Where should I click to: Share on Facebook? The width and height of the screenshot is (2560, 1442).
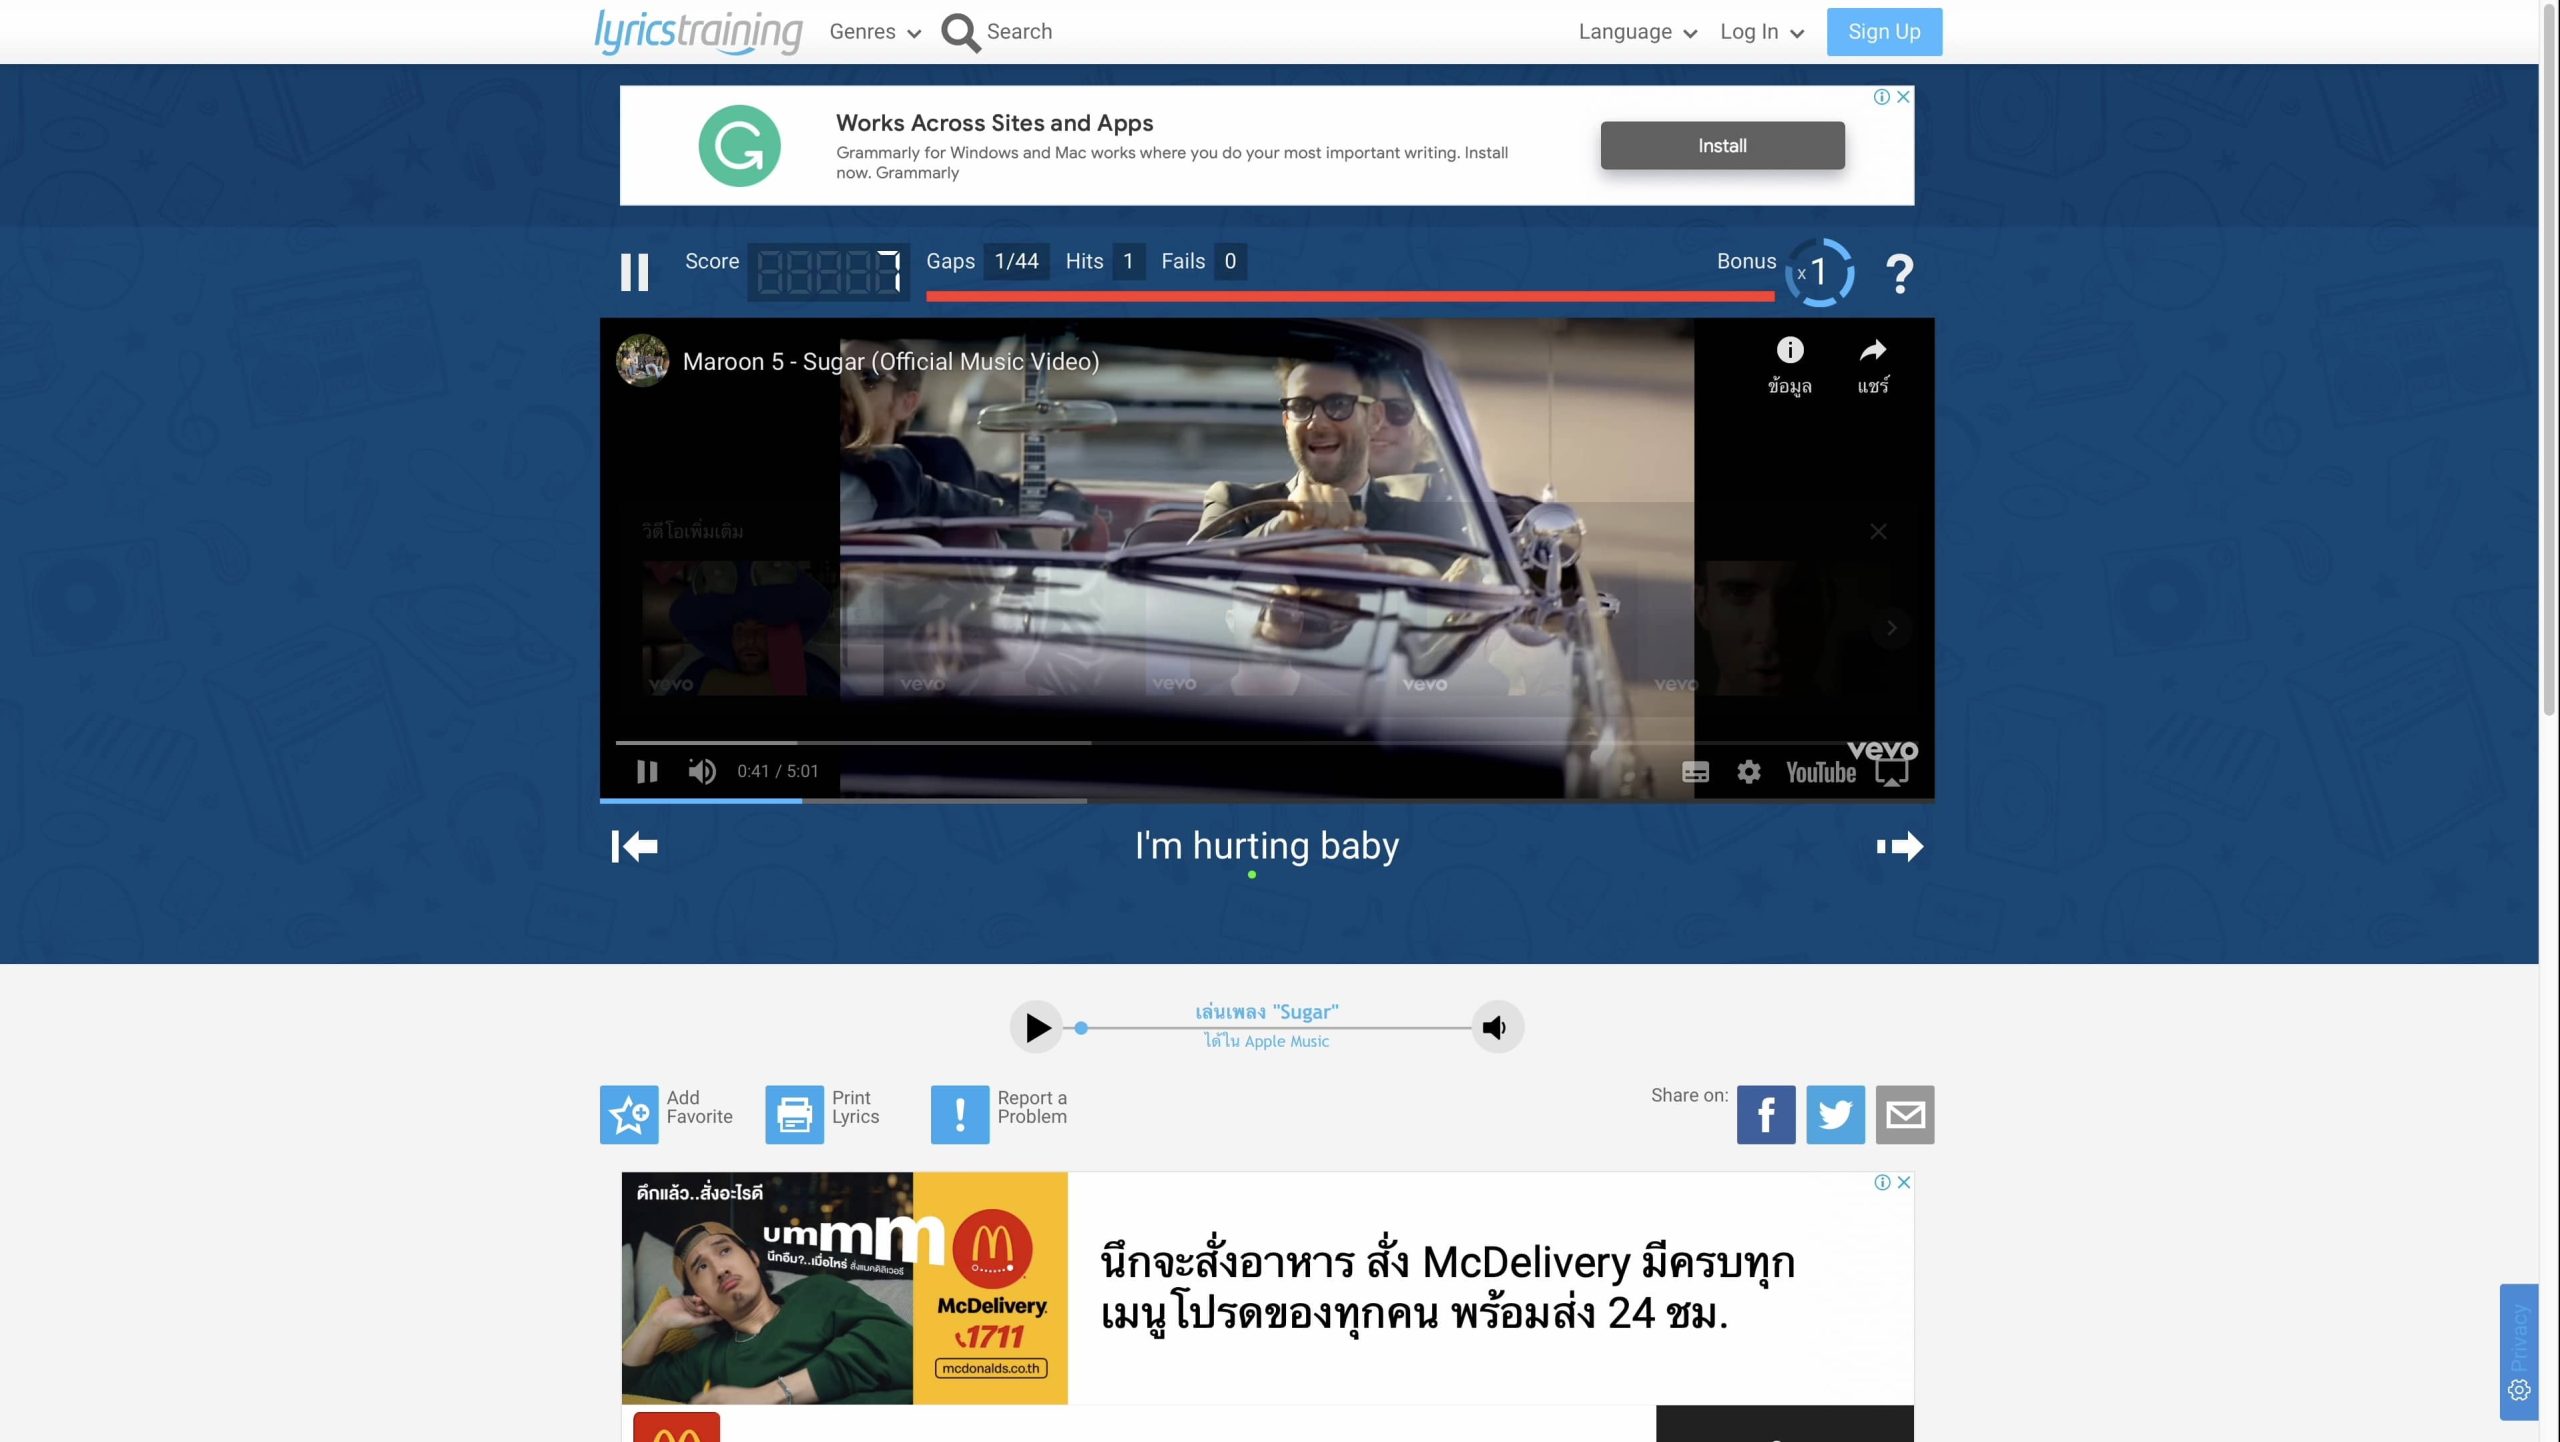(x=1765, y=1114)
